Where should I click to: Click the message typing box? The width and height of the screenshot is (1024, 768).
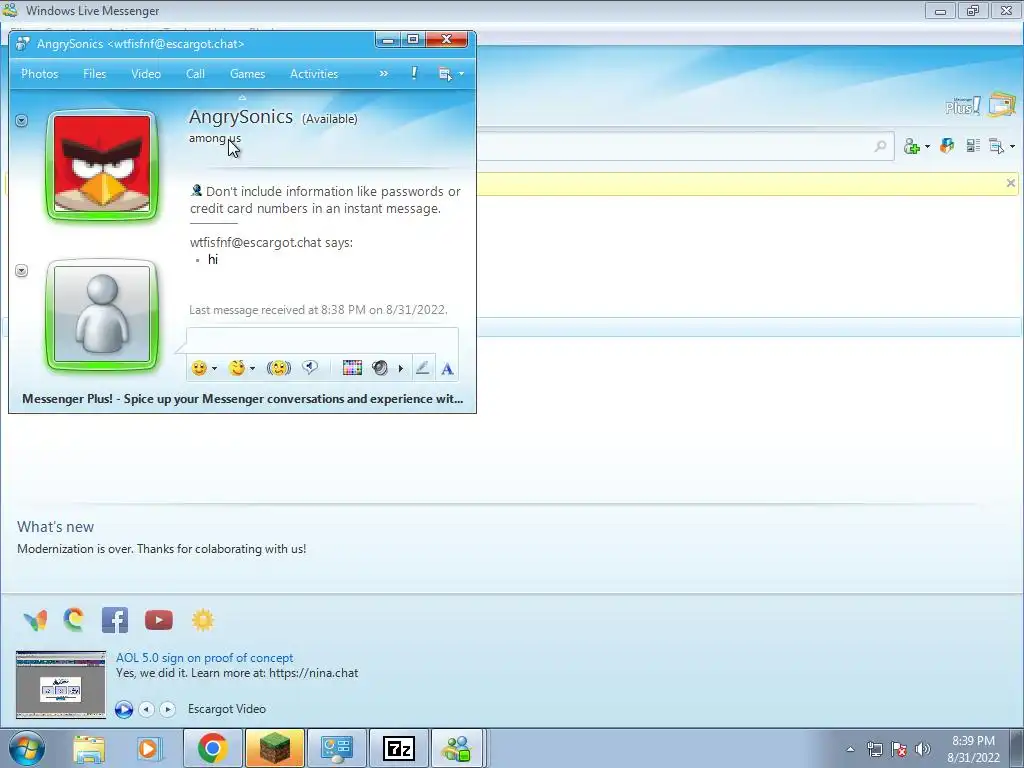323,341
